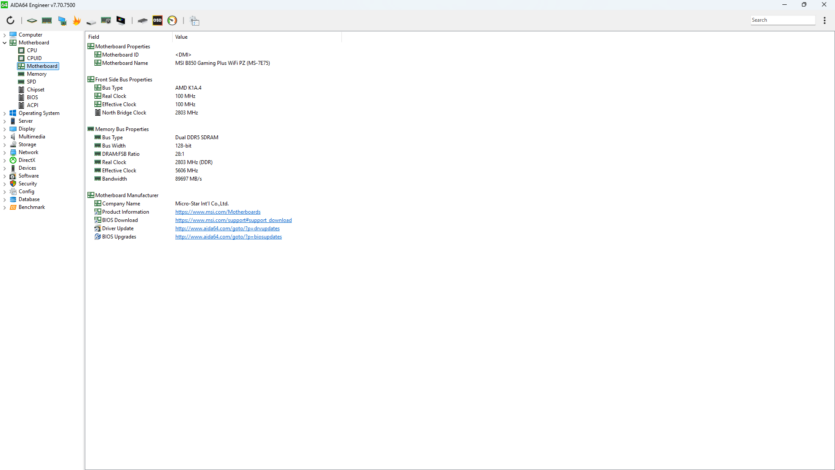The width and height of the screenshot is (835, 470).
Task: Click the flame stability test icon
Action: (76, 20)
